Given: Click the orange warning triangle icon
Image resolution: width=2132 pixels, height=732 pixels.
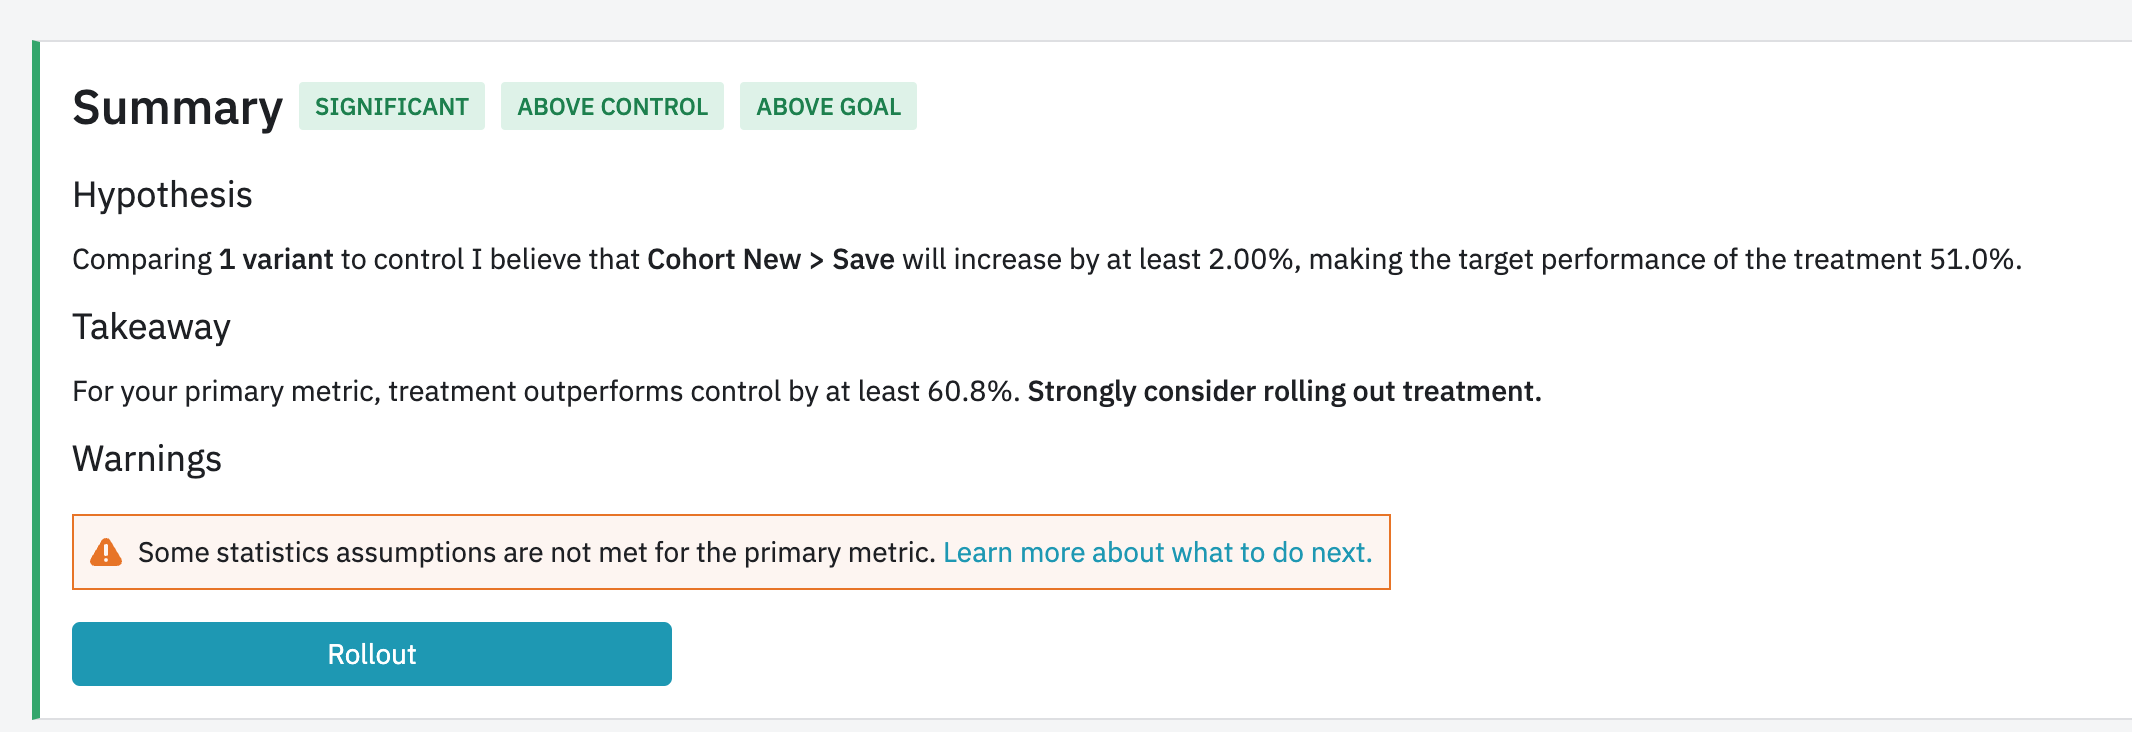Looking at the screenshot, I should click(x=106, y=552).
